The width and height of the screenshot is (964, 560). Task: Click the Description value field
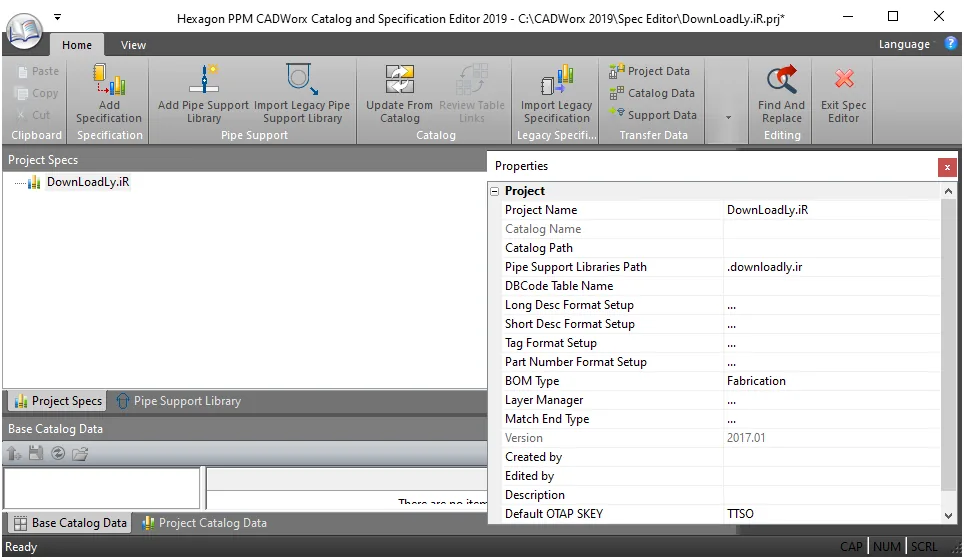pyautogui.click(x=831, y=495)
